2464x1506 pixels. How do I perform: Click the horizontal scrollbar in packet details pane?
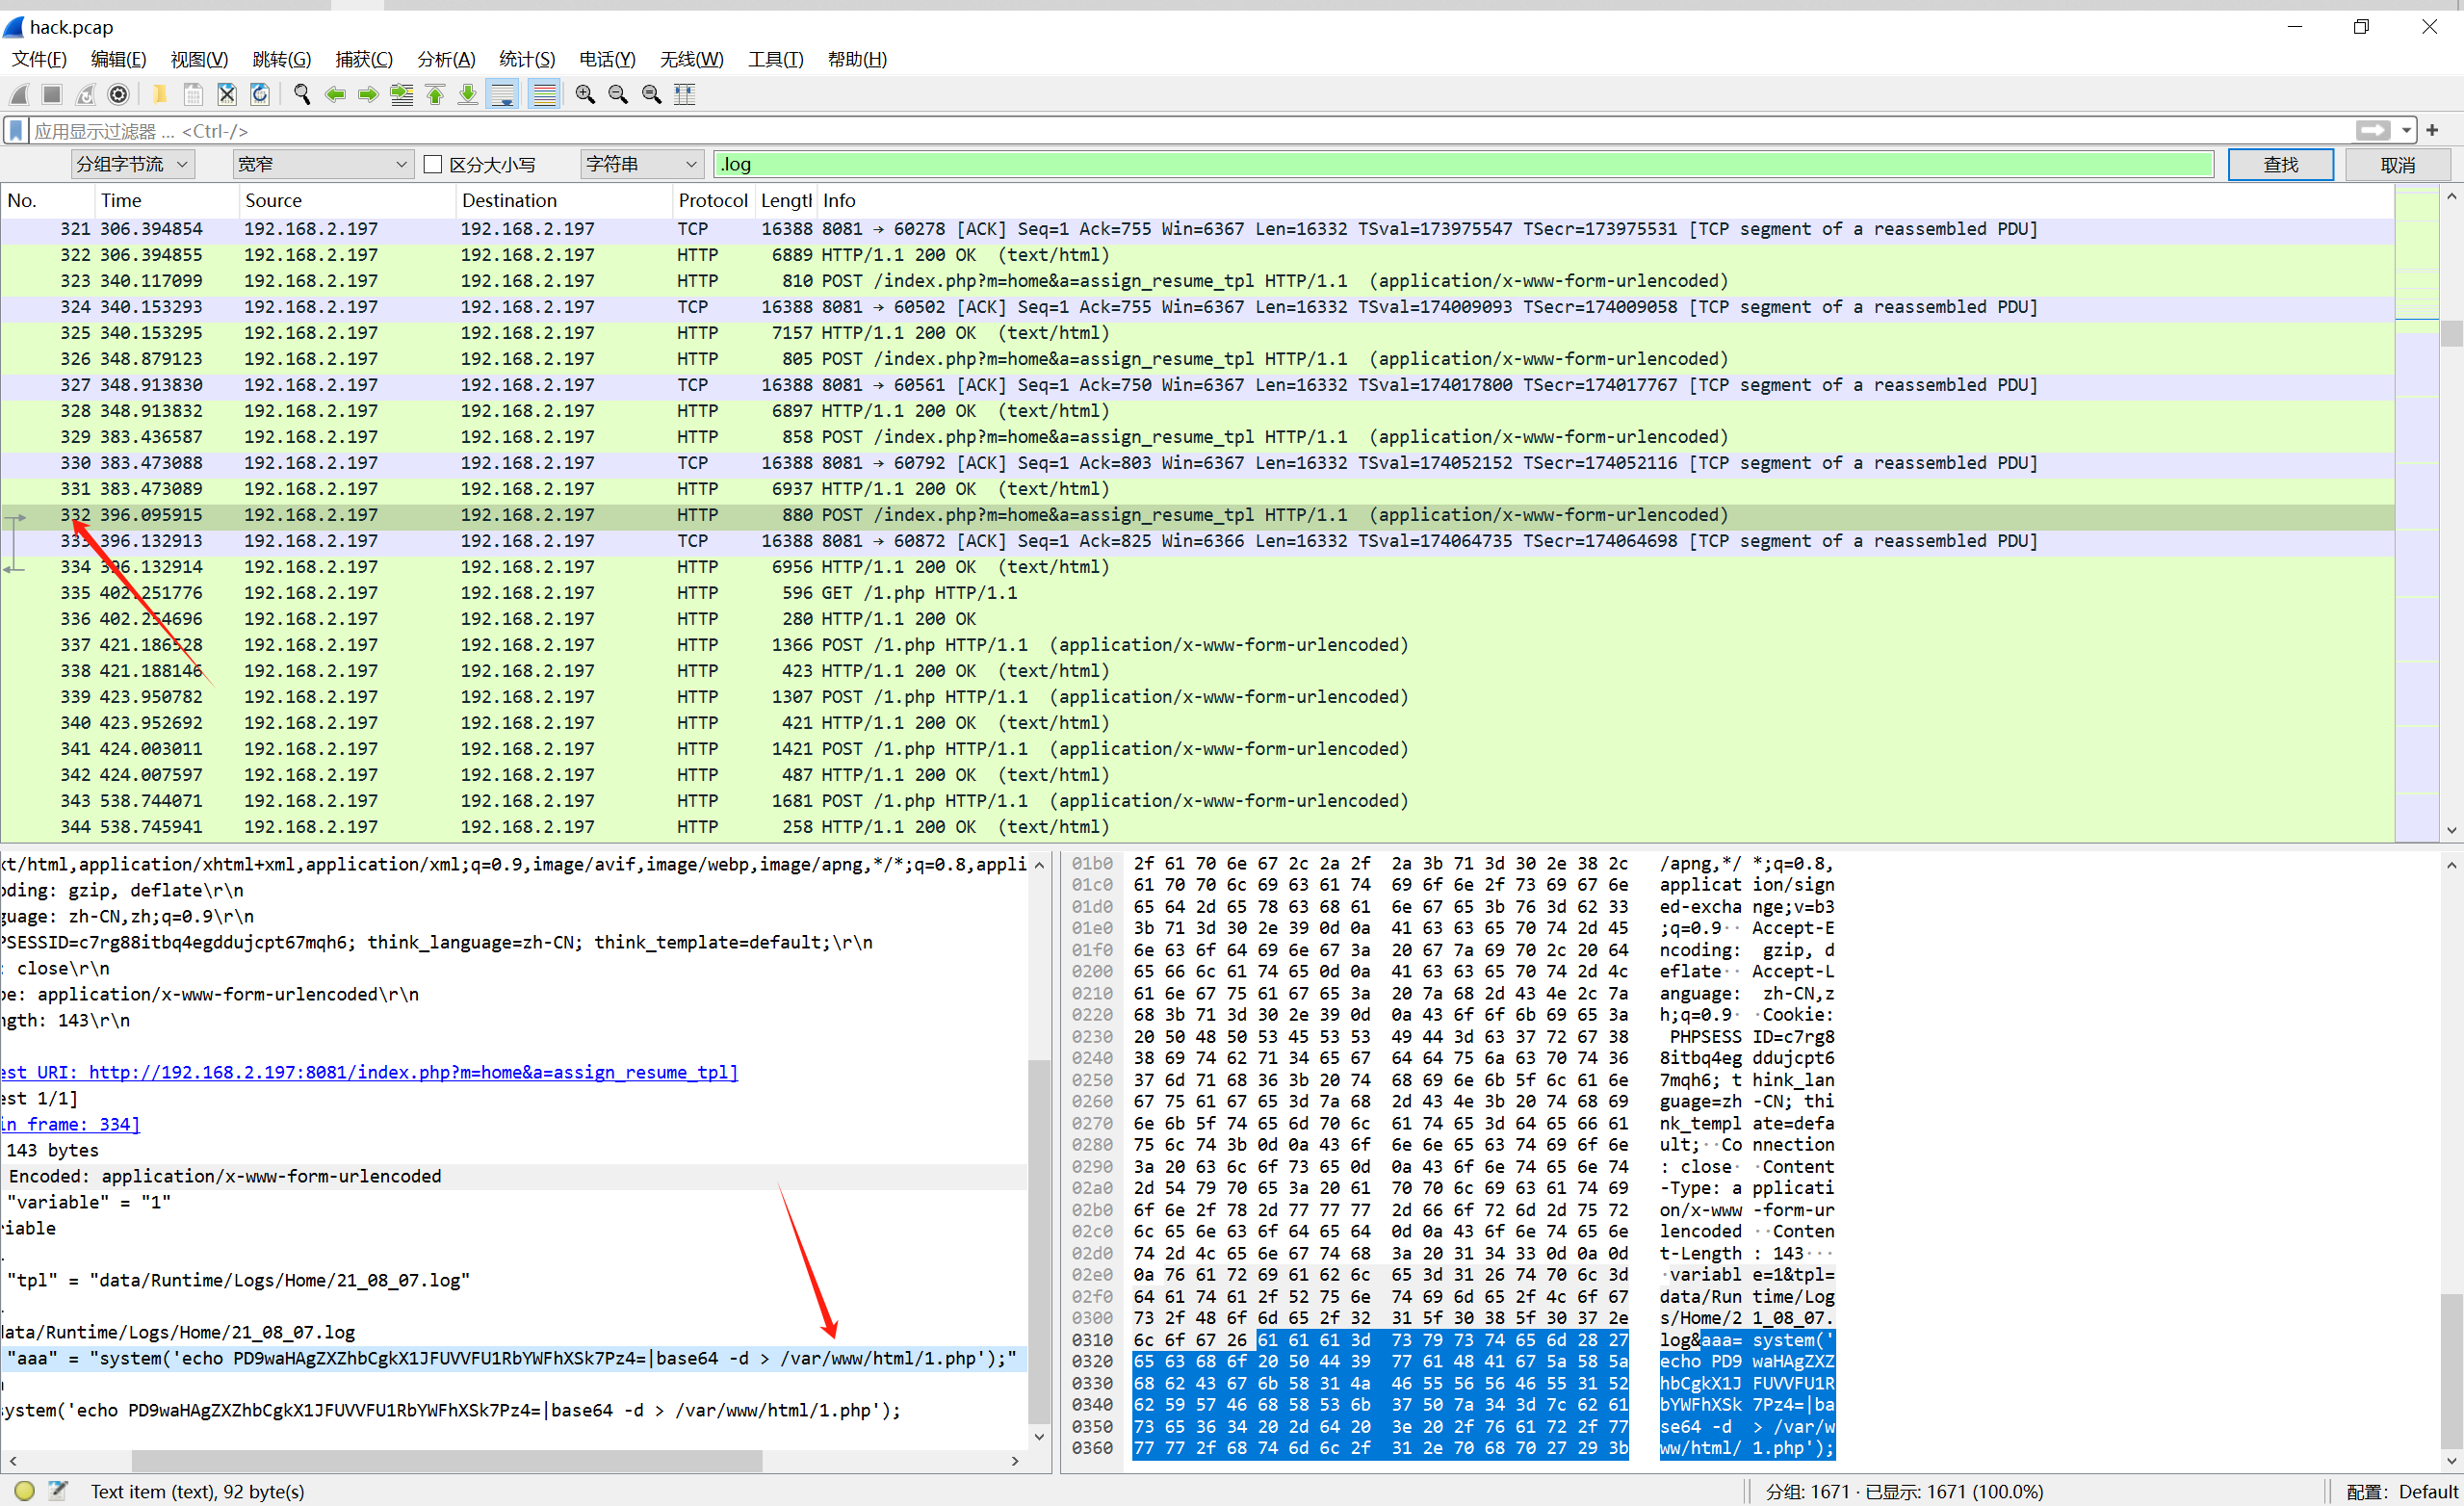[x=445, y=1461]
